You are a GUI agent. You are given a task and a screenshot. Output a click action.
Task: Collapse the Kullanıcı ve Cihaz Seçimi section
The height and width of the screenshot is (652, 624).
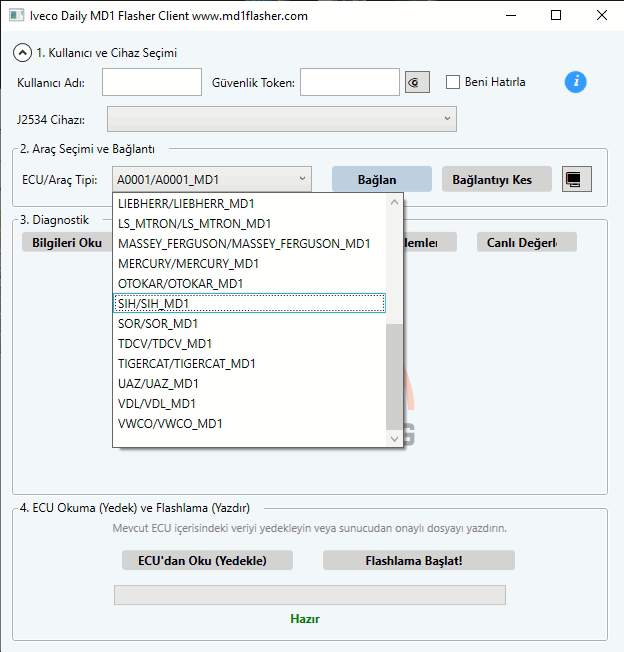click(x=22, y=53)
